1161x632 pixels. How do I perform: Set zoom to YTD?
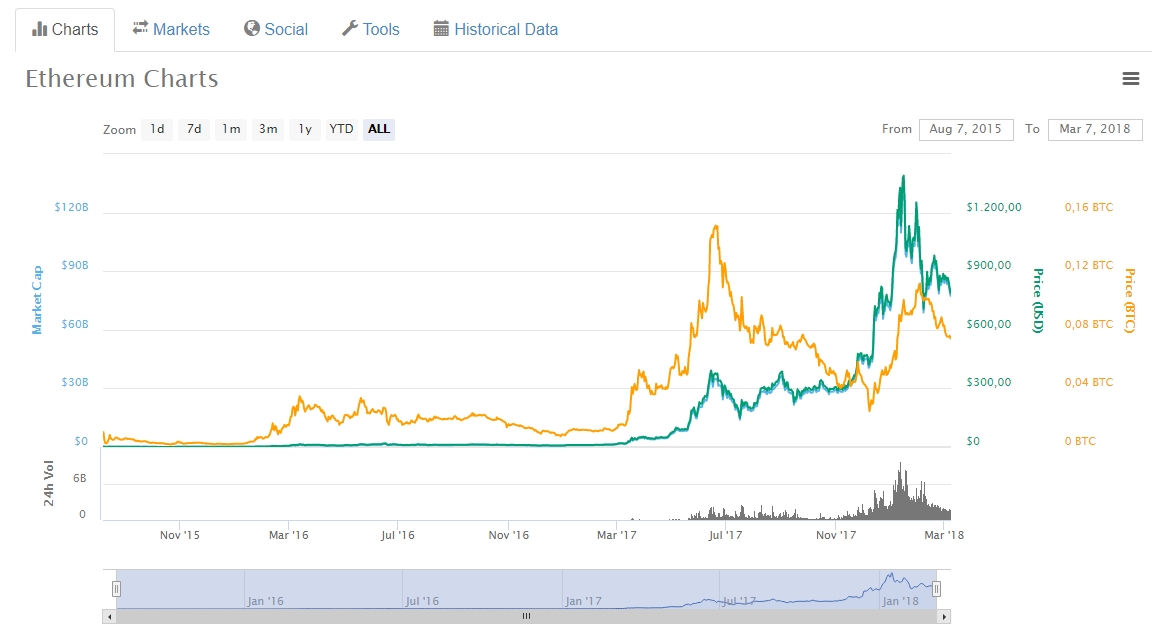click(341, 130)
